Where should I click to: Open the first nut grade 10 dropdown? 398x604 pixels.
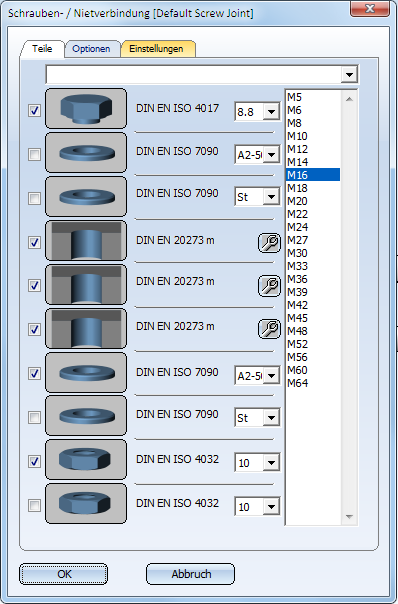coord(271,463)
